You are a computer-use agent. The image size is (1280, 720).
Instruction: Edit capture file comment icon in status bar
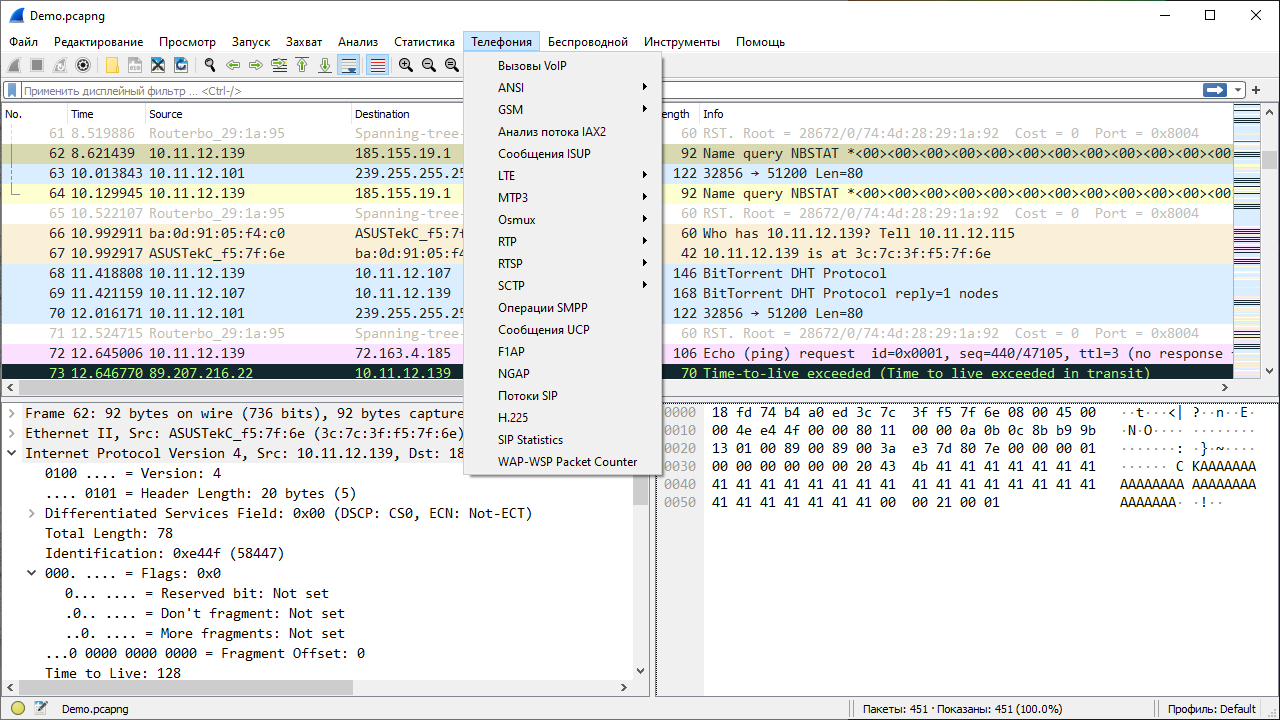[41, 709]
